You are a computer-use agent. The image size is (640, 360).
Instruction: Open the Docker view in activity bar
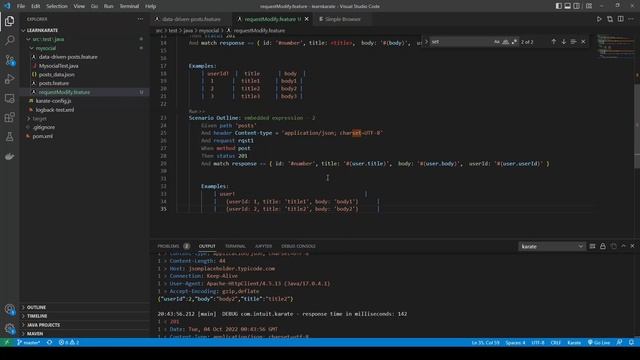tap(9, 156)
